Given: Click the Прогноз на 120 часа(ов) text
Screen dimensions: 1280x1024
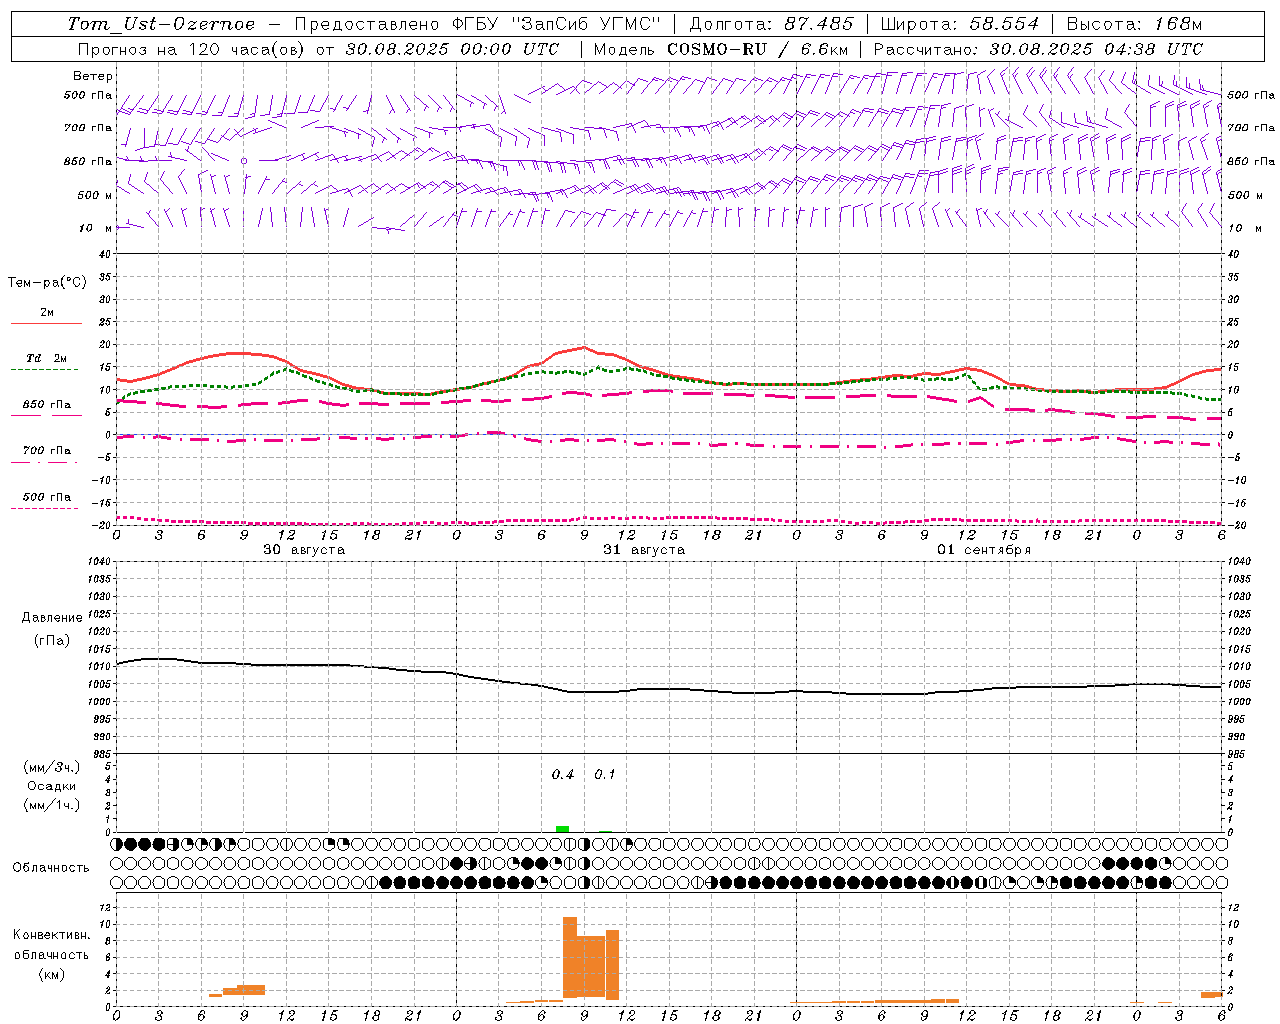Looking at the screenshot, I should tap(193, 49).
